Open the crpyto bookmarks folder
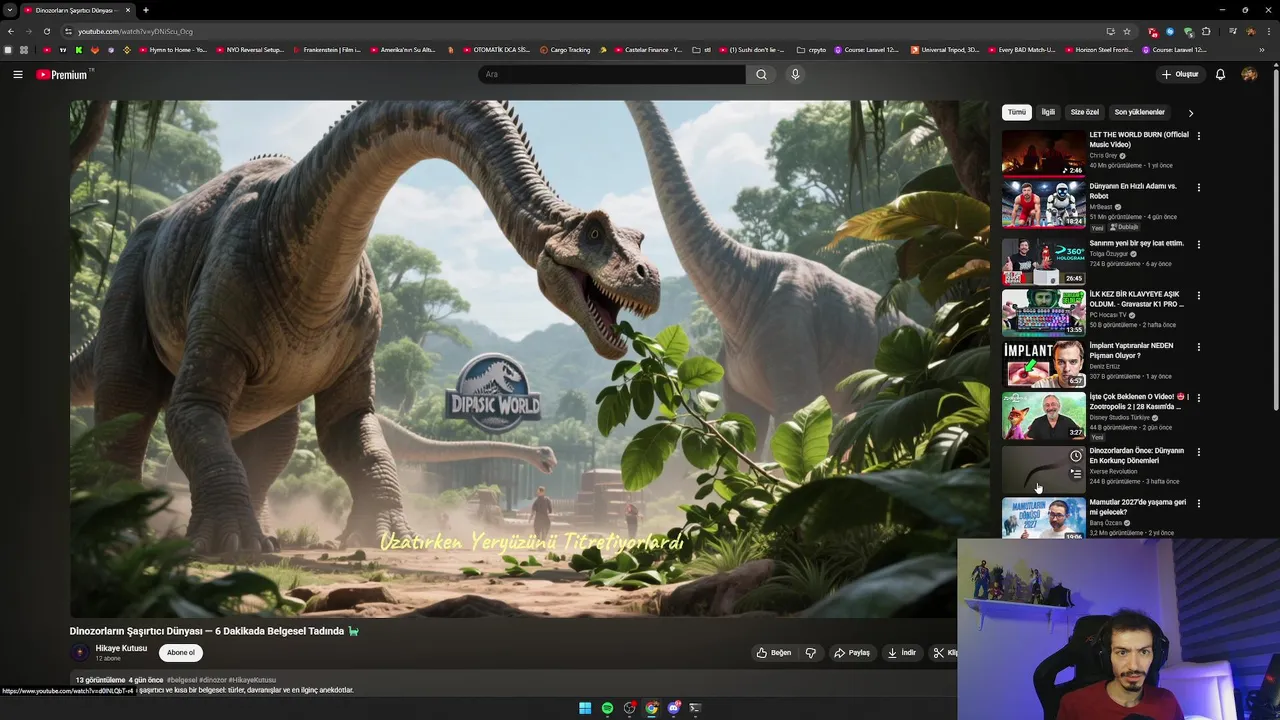Image resolution: width=1280 pixels, height=720 pixels. point(811,50)
